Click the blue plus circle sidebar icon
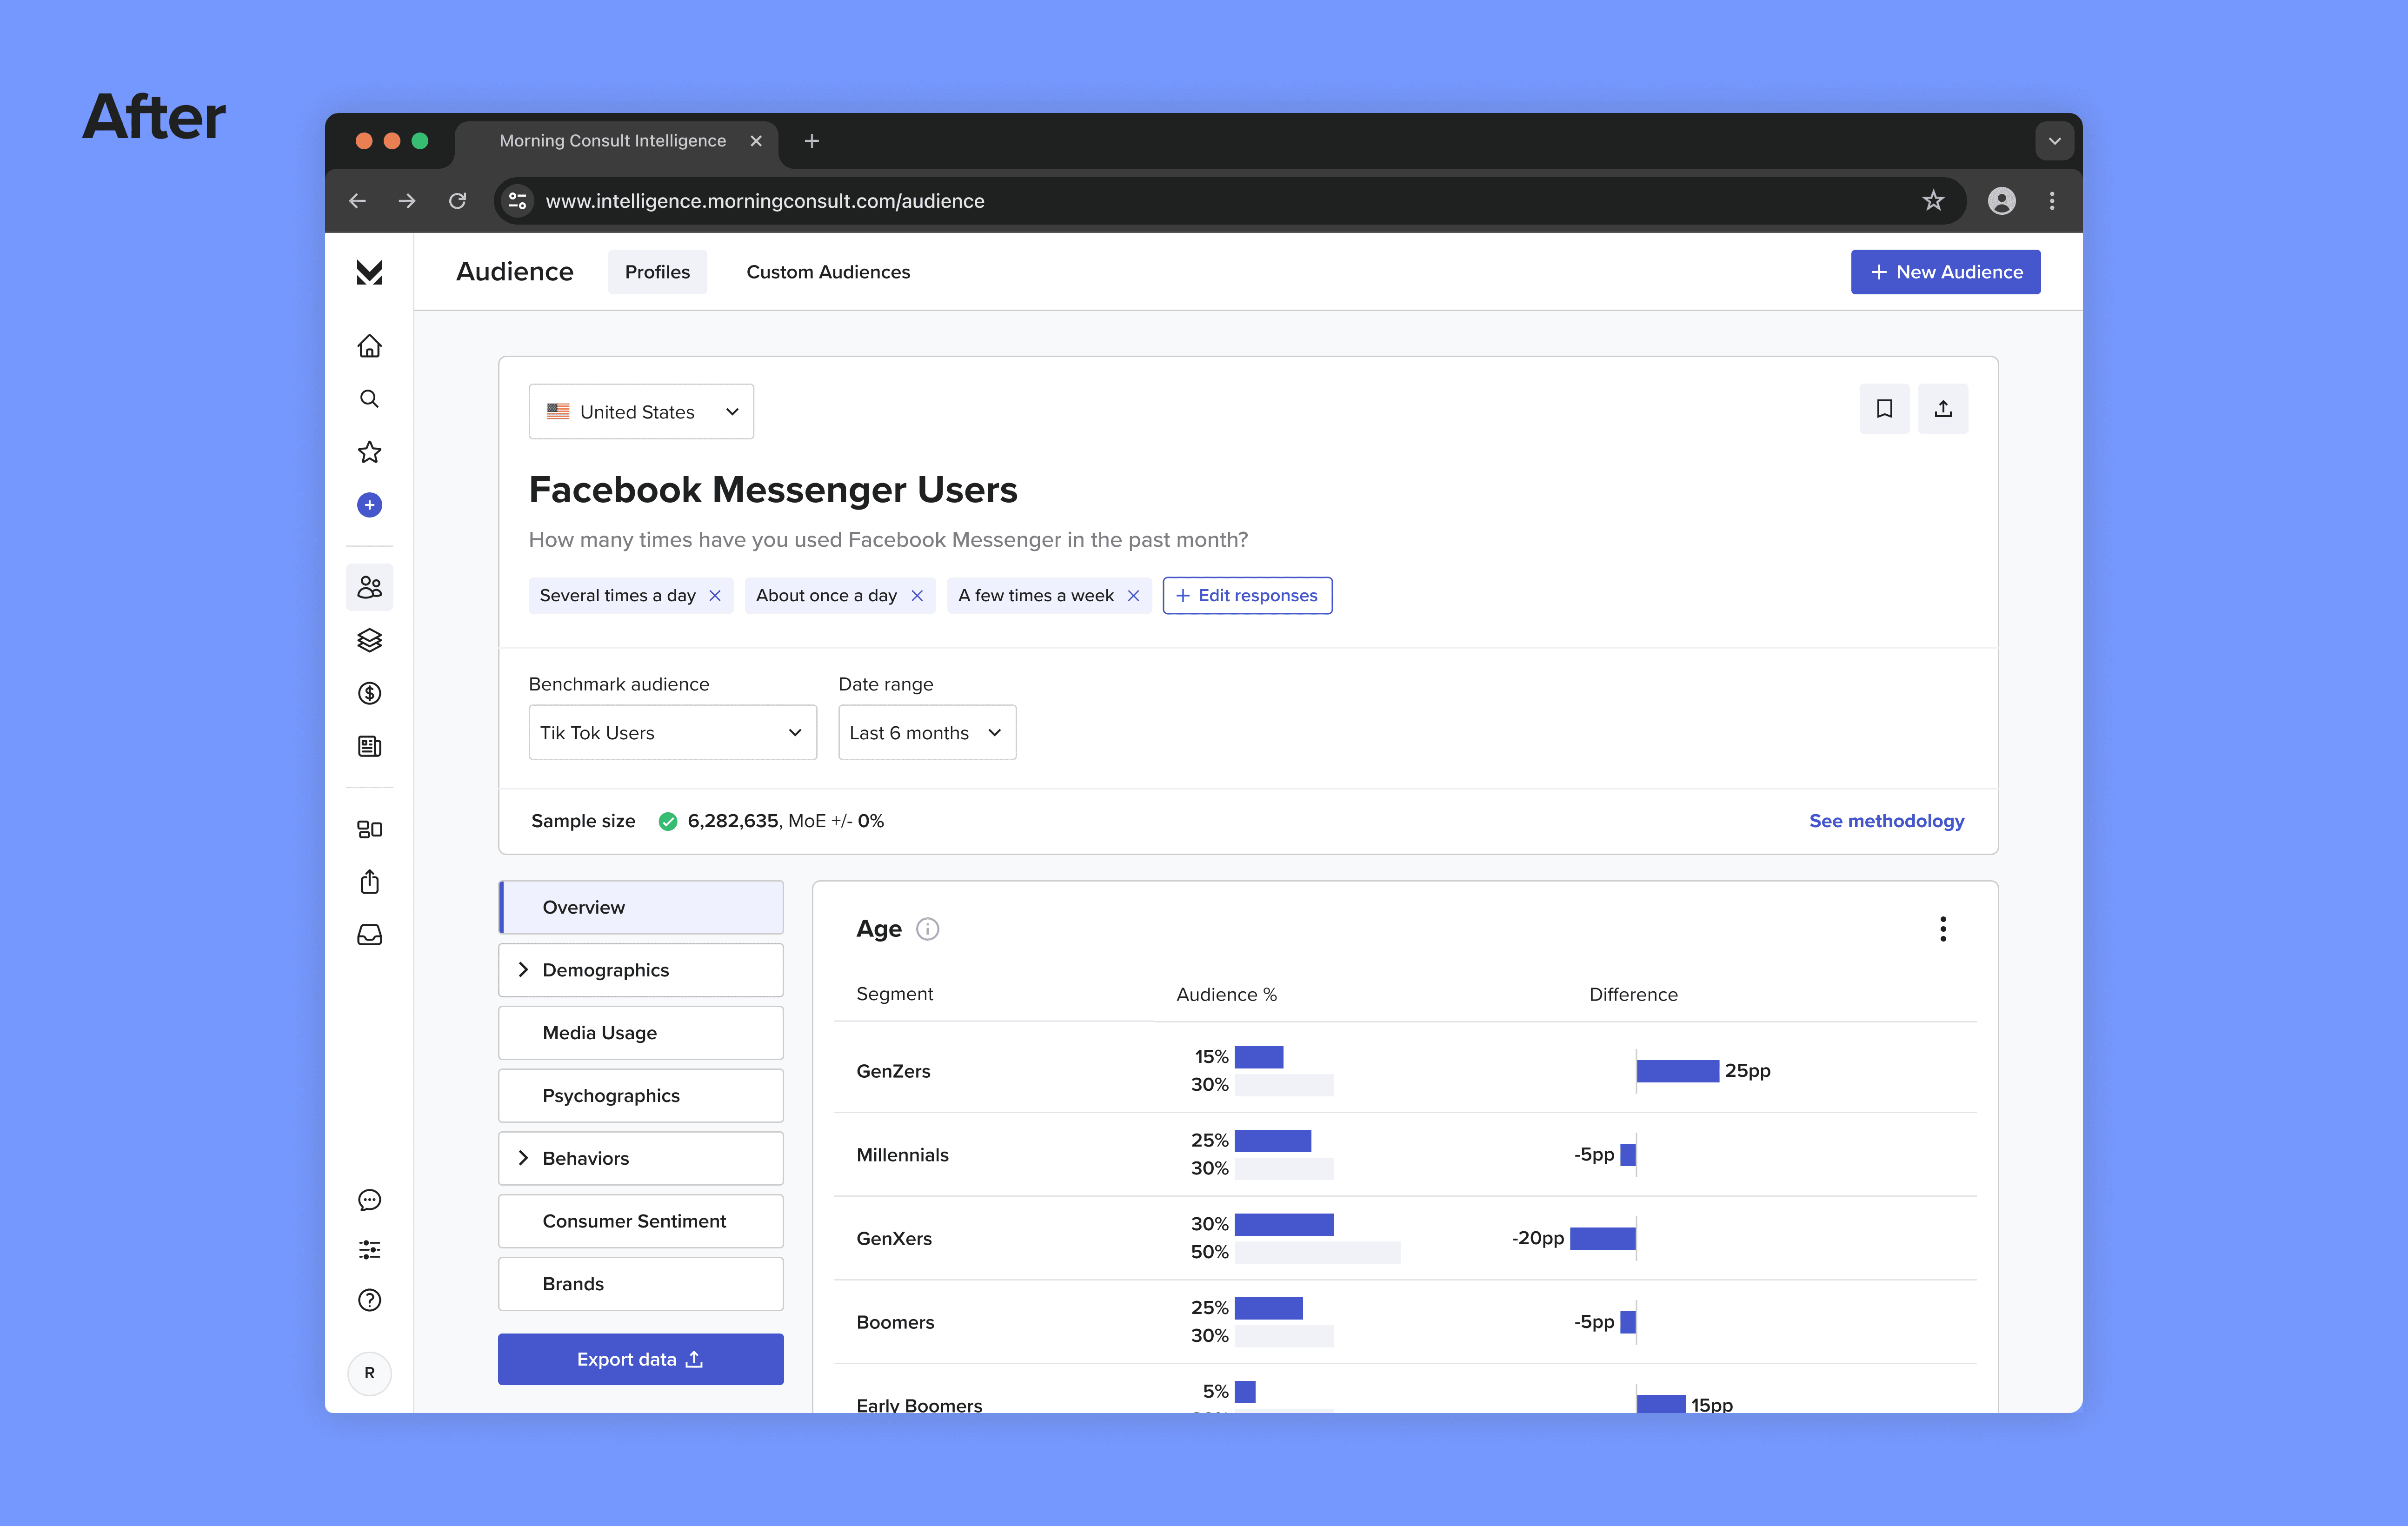The width and height of the screenshot is (2408, 1526). click(369, 505)
